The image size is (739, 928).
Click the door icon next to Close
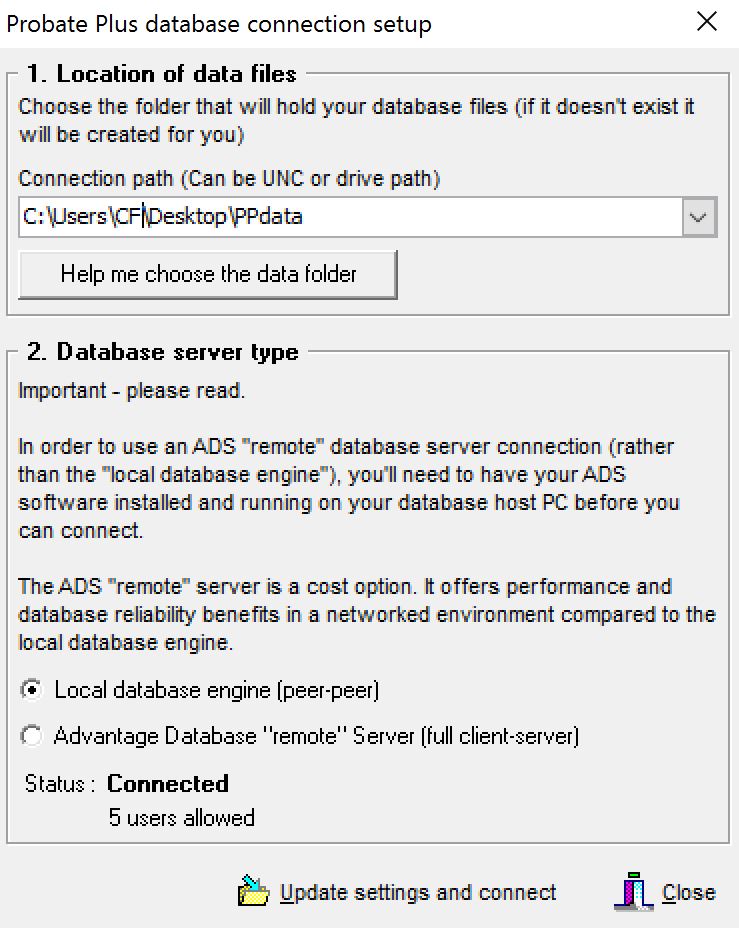pyautogui.click(x=632, y=891)
